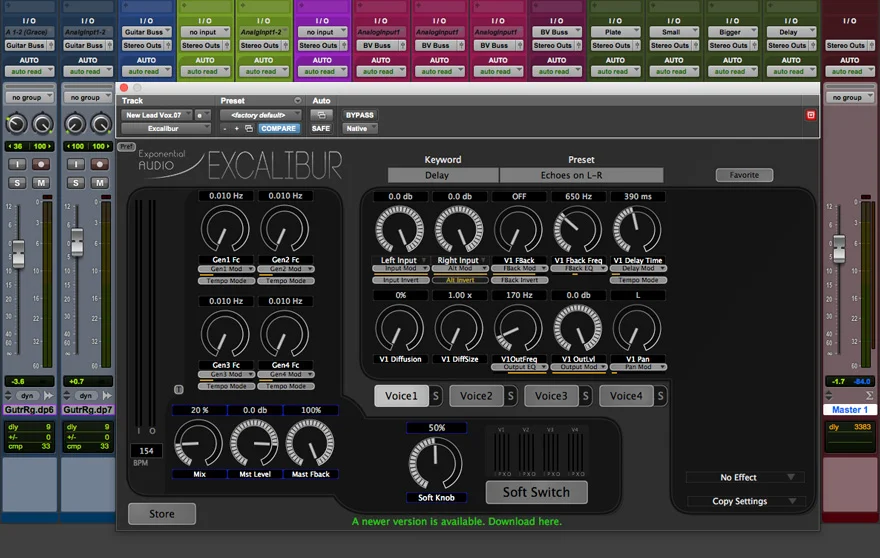This screenshot has height=558, width=880.
Task: Toggle Tempo Mode under Gen1 Fc
Action: click(226, 281)
